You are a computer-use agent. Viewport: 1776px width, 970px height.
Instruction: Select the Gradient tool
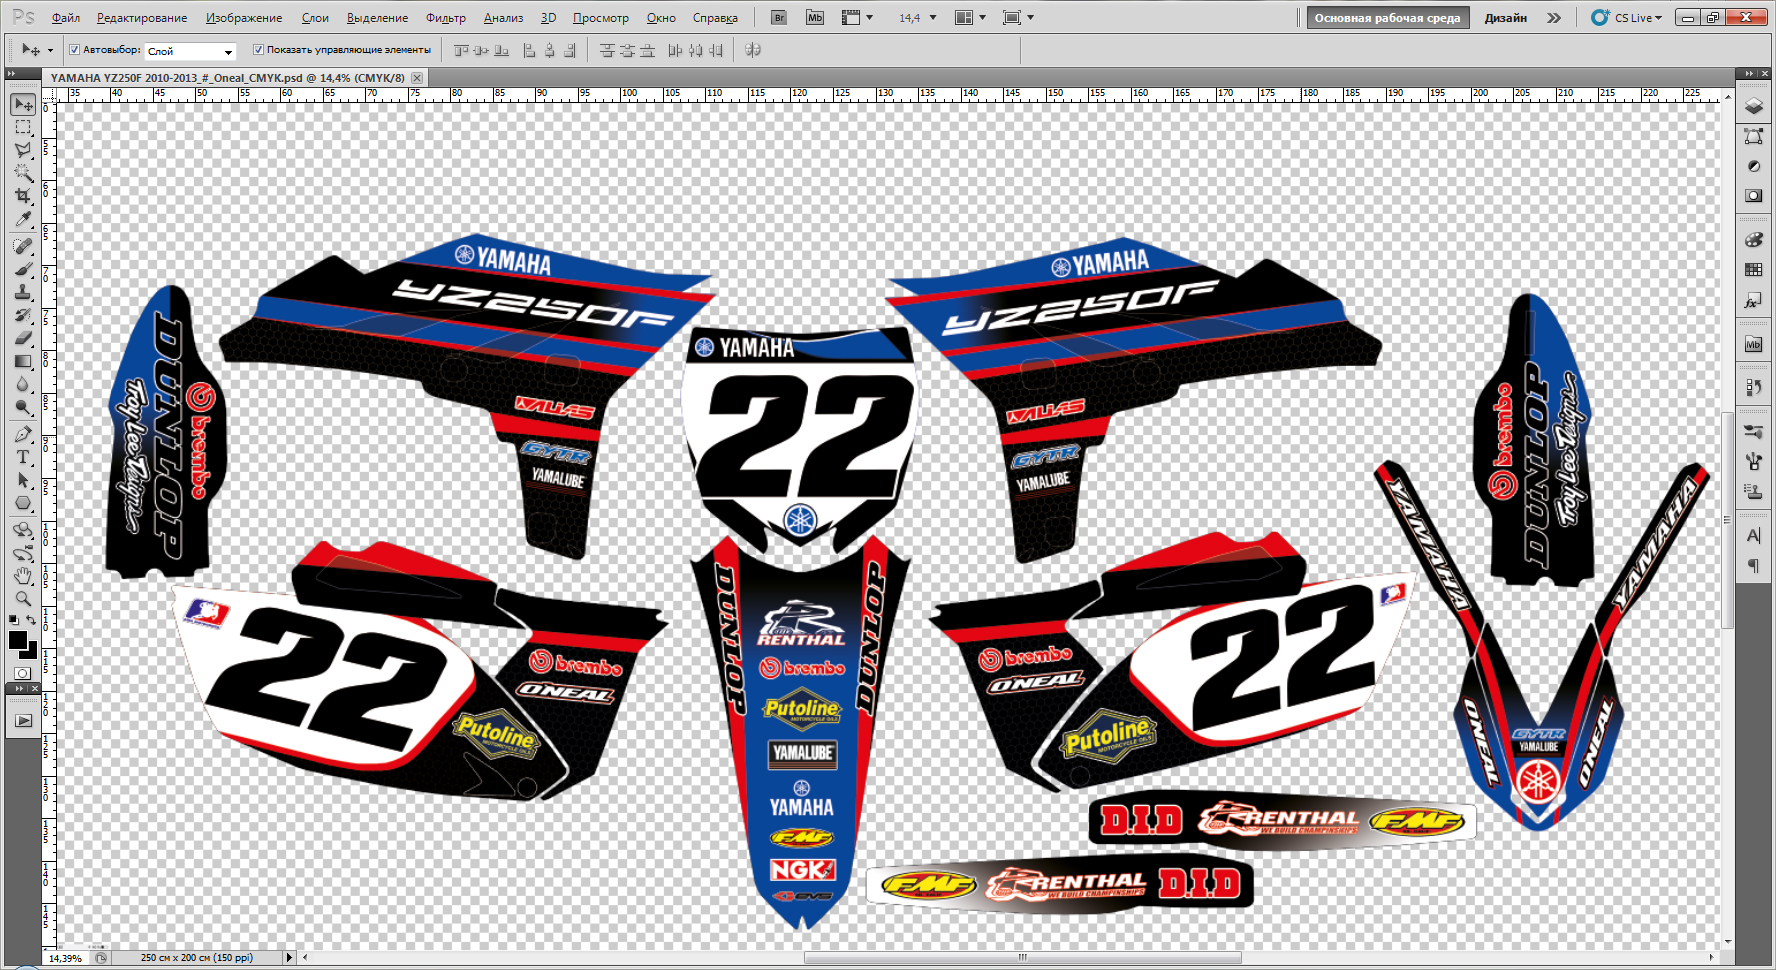(x=23, y=361)
